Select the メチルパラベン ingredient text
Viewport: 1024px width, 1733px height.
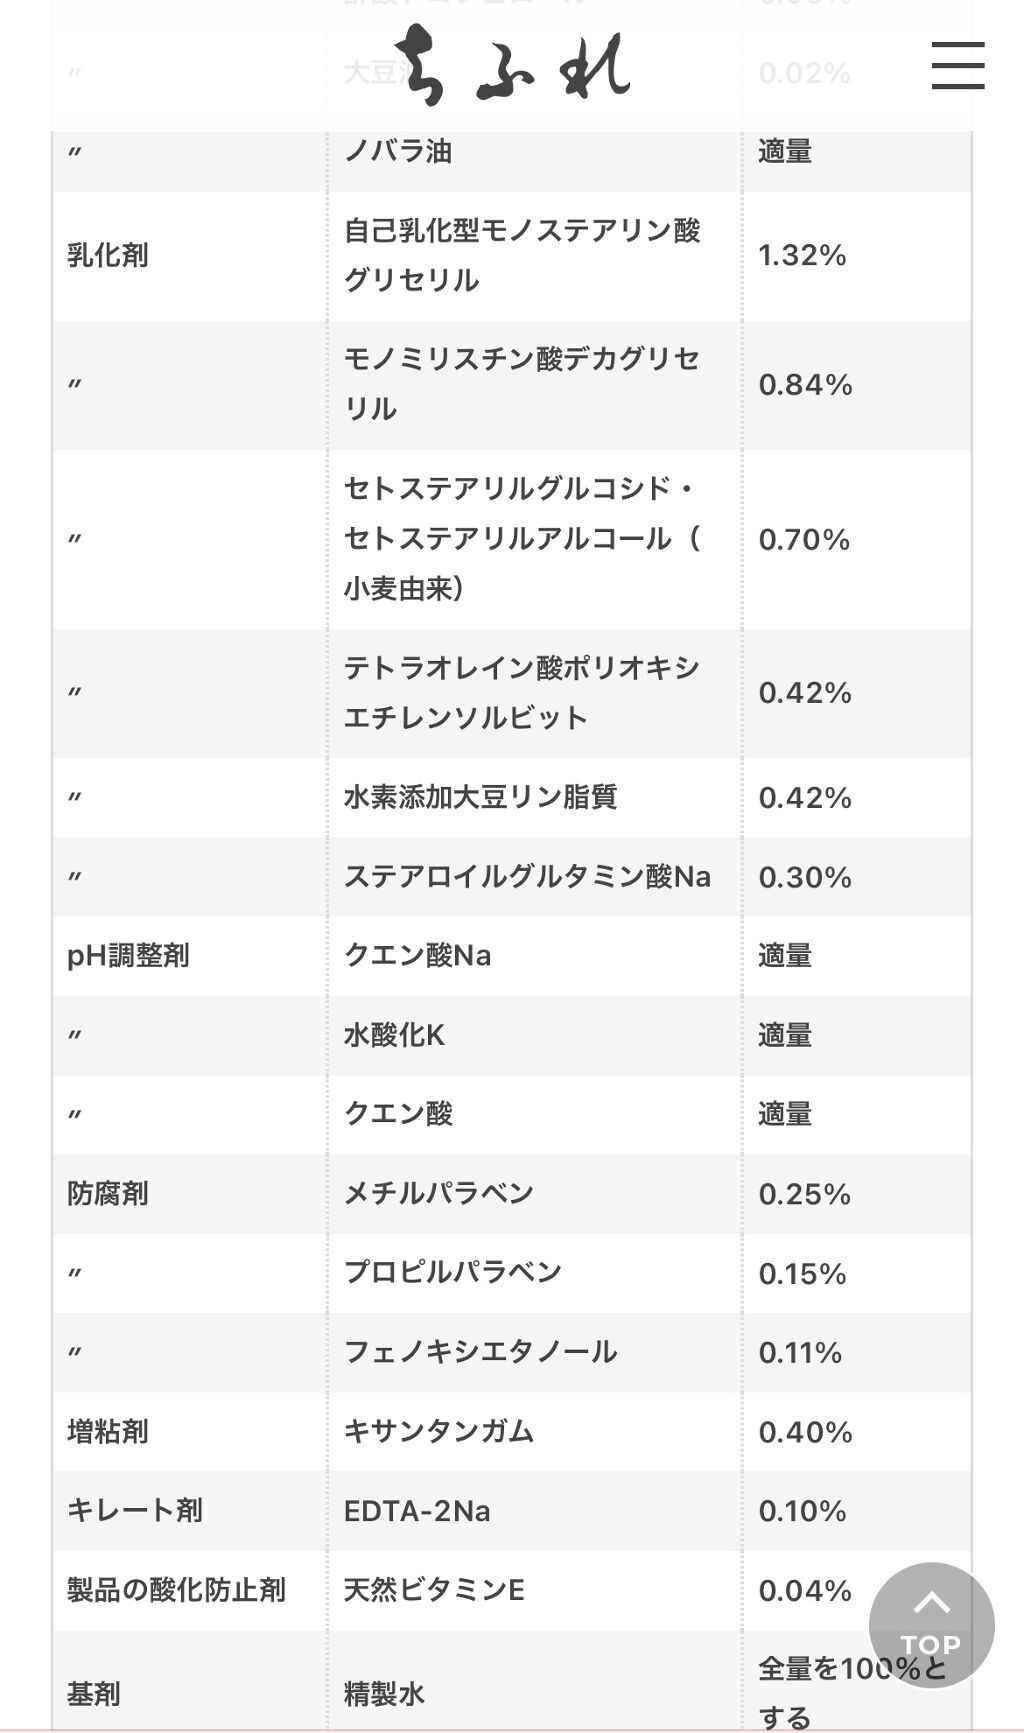click(x=439, y=1194)
